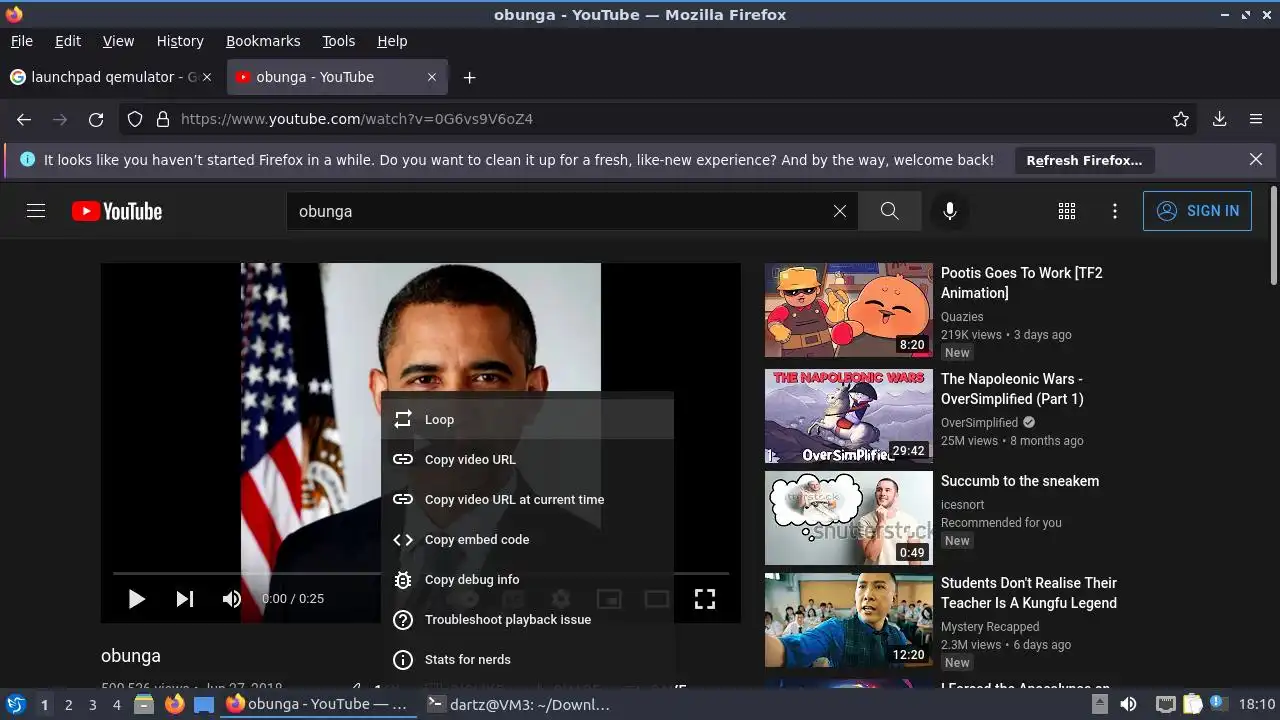This screenshot has width=1280, height=720.
Task: Open Pootis Goes To Work title link
Action: (x=1022, y=283)
